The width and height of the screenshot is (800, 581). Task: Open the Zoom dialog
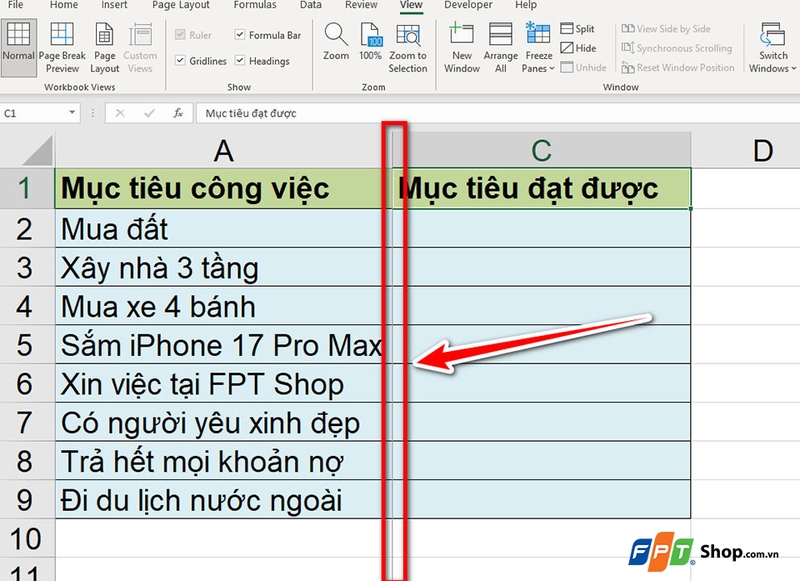coord(335,47)
